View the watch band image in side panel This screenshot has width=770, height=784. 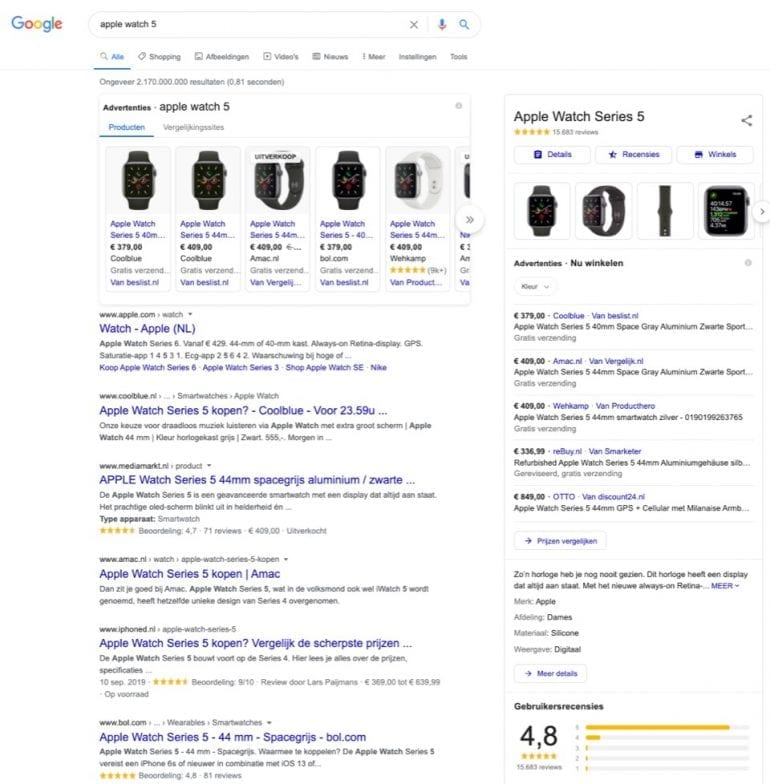pos(665,210)
